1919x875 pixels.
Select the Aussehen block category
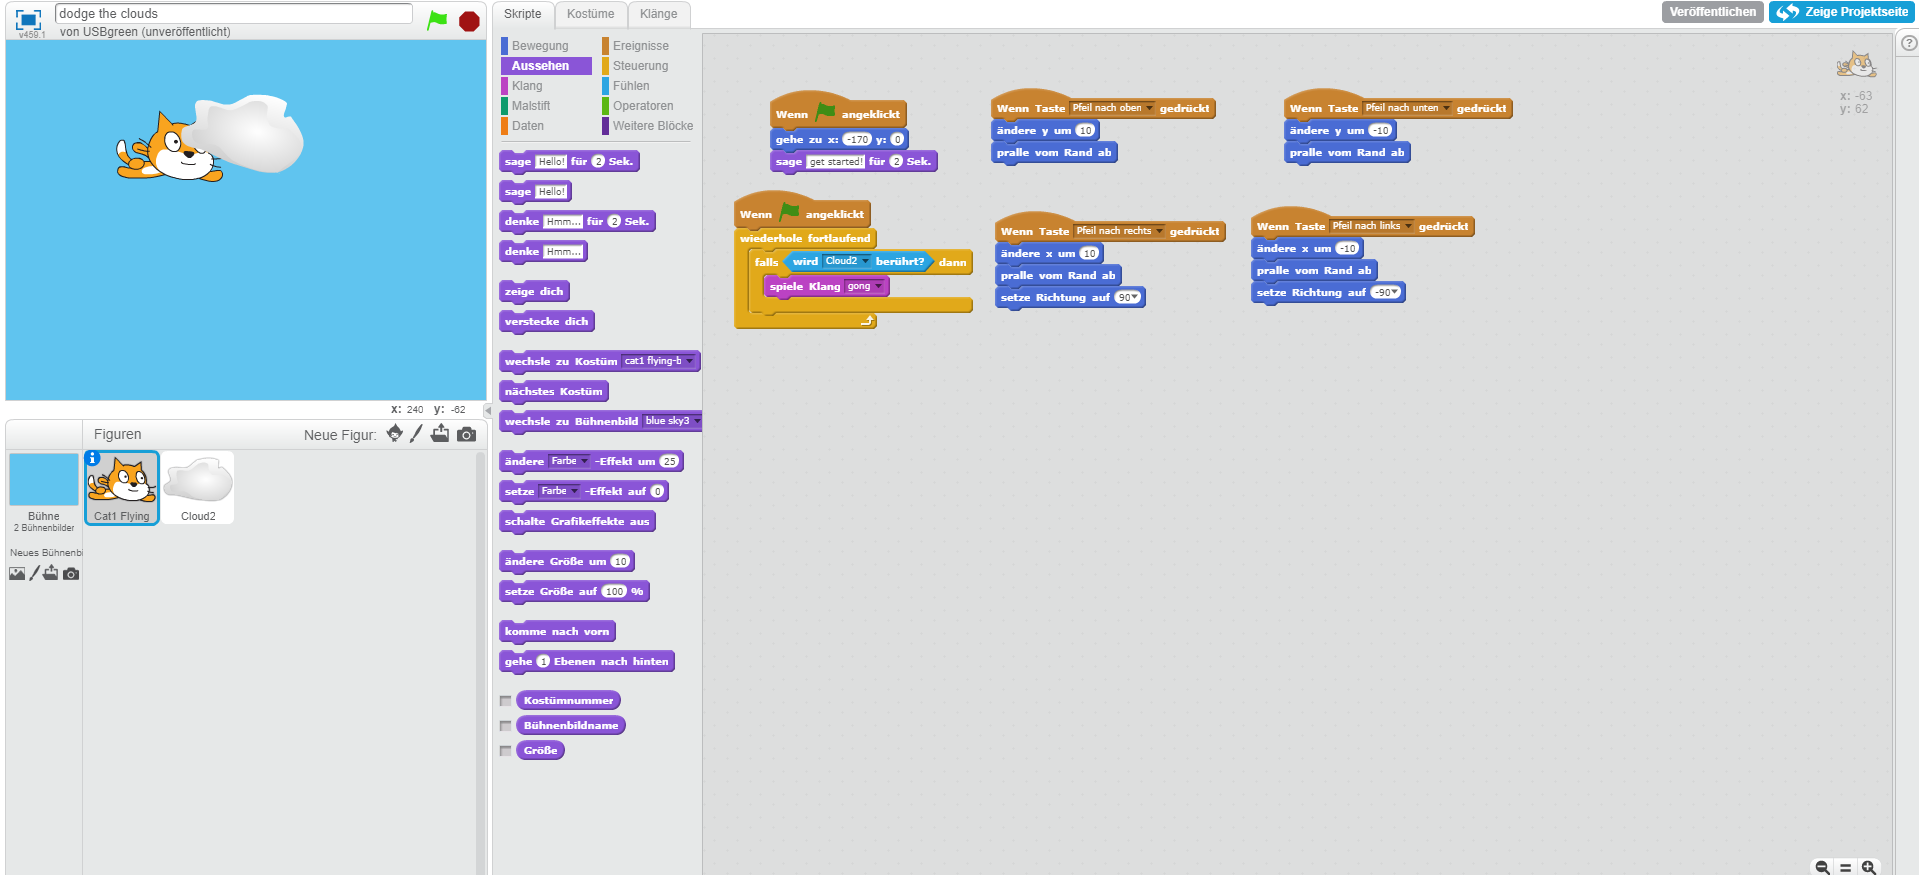tap(545, 66)
